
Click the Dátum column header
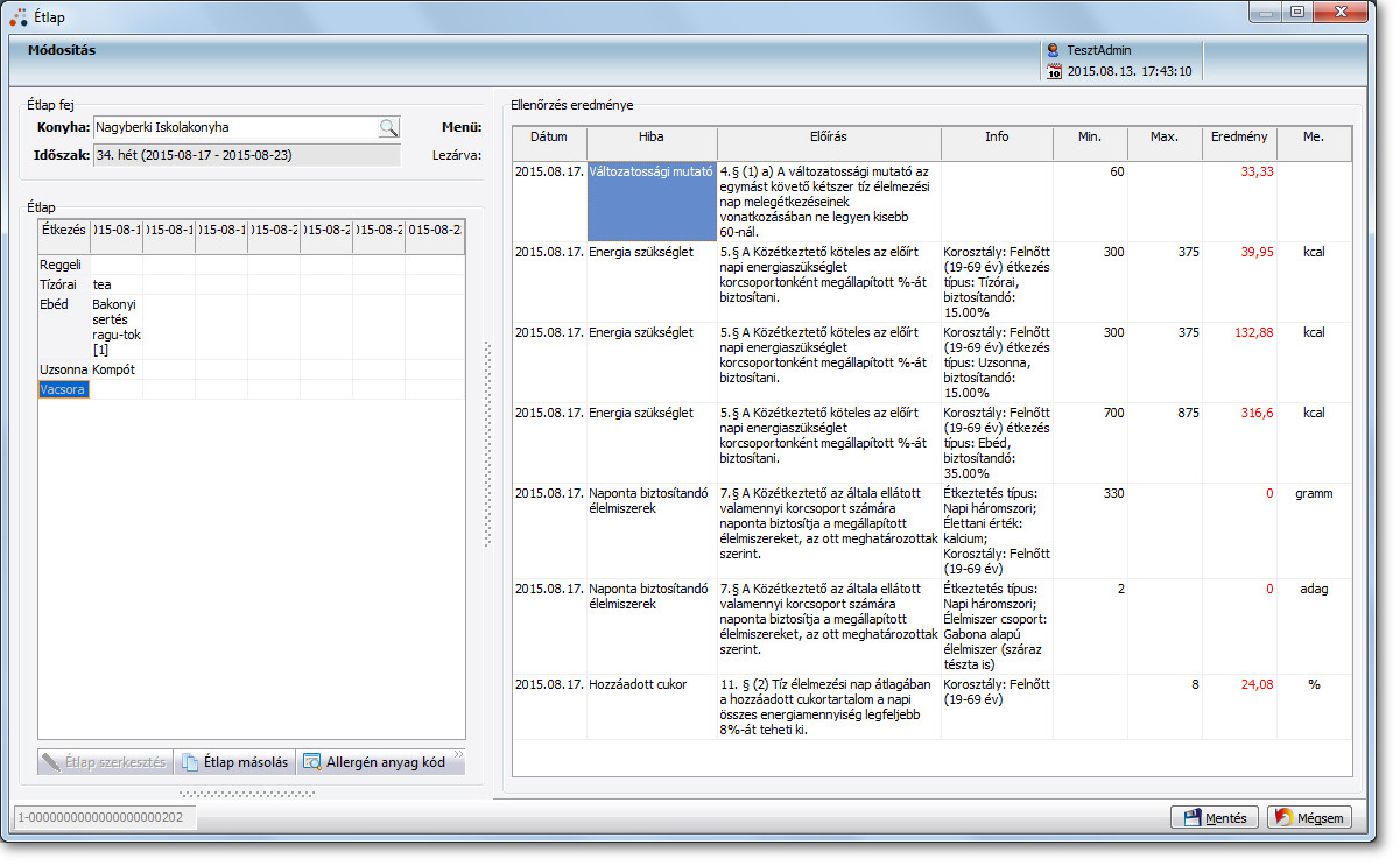(549, 137)
